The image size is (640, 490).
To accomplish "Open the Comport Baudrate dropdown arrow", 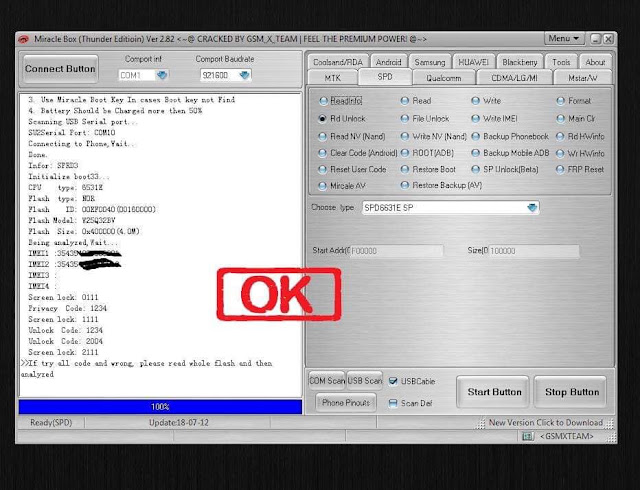I will tap(244, 75).
